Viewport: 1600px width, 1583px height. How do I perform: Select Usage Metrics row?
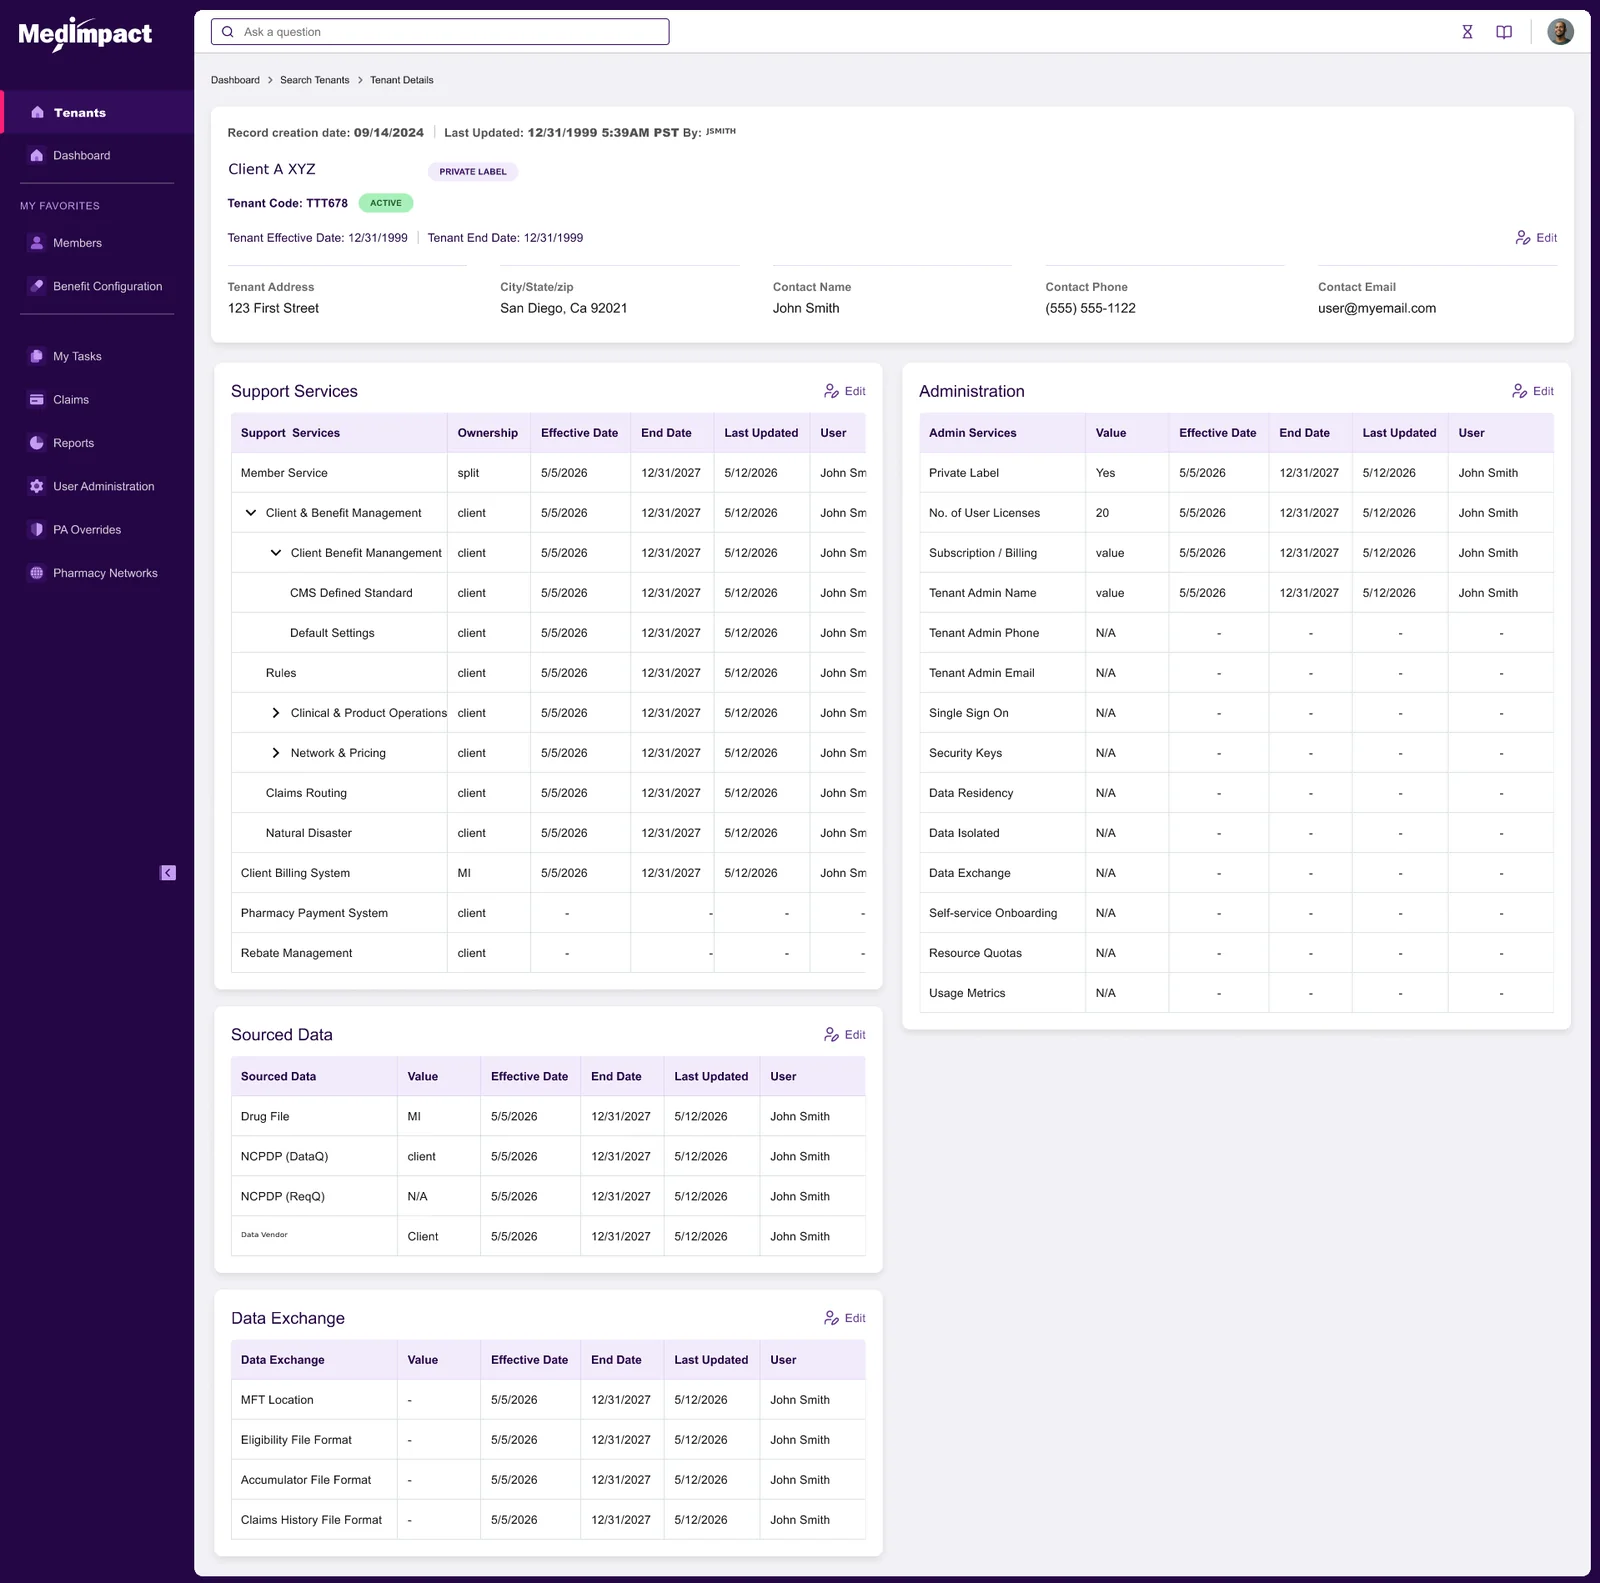[x=1236, y=993]
